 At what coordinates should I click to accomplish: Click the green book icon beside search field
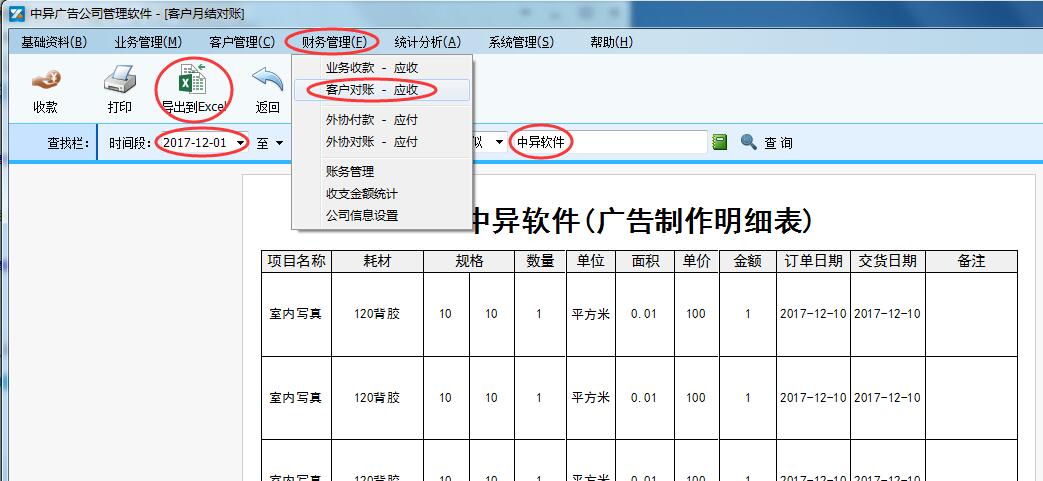click(x=719, y=142)
